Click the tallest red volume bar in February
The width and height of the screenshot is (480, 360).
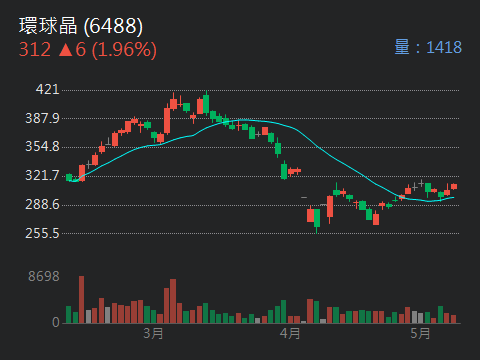[x=81, y=300]
